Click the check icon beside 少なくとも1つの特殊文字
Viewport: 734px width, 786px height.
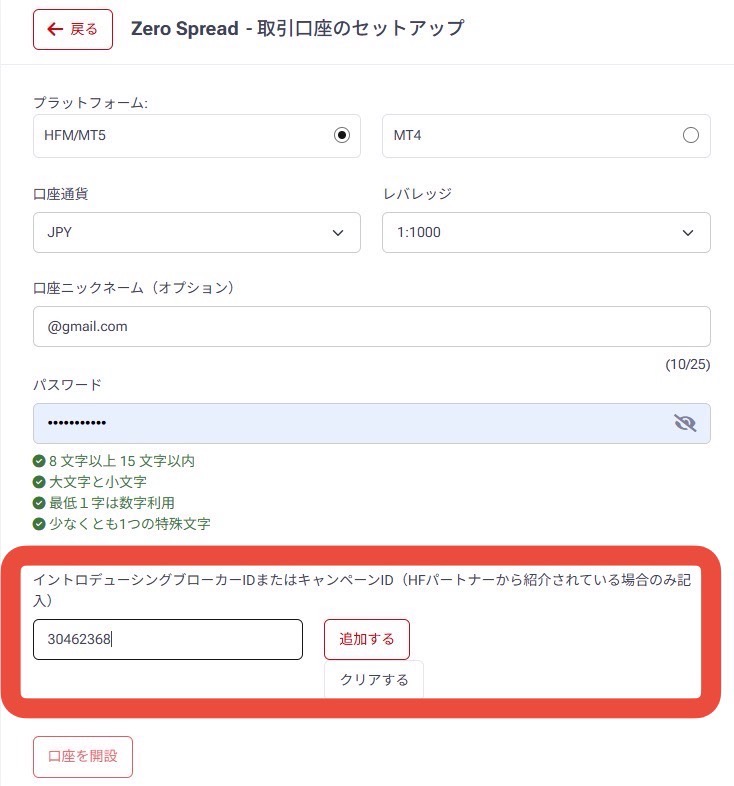click(x=39, y=524)
